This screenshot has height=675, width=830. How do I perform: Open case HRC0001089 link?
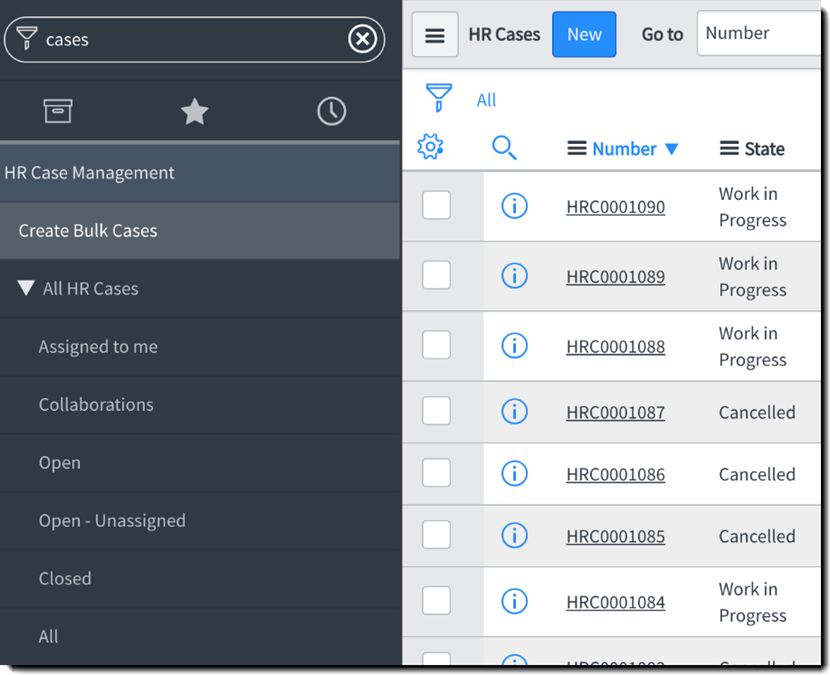[x=615, y=277]
